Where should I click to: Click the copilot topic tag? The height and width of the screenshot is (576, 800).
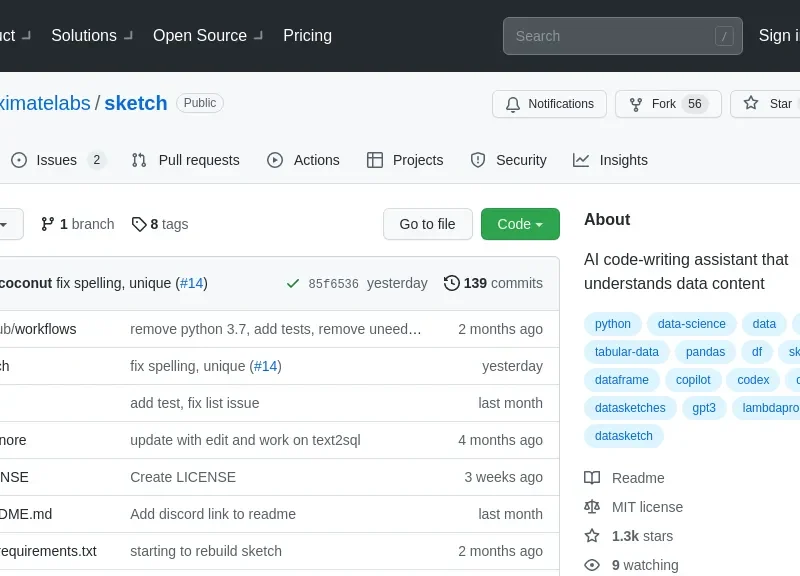(693, 380)
